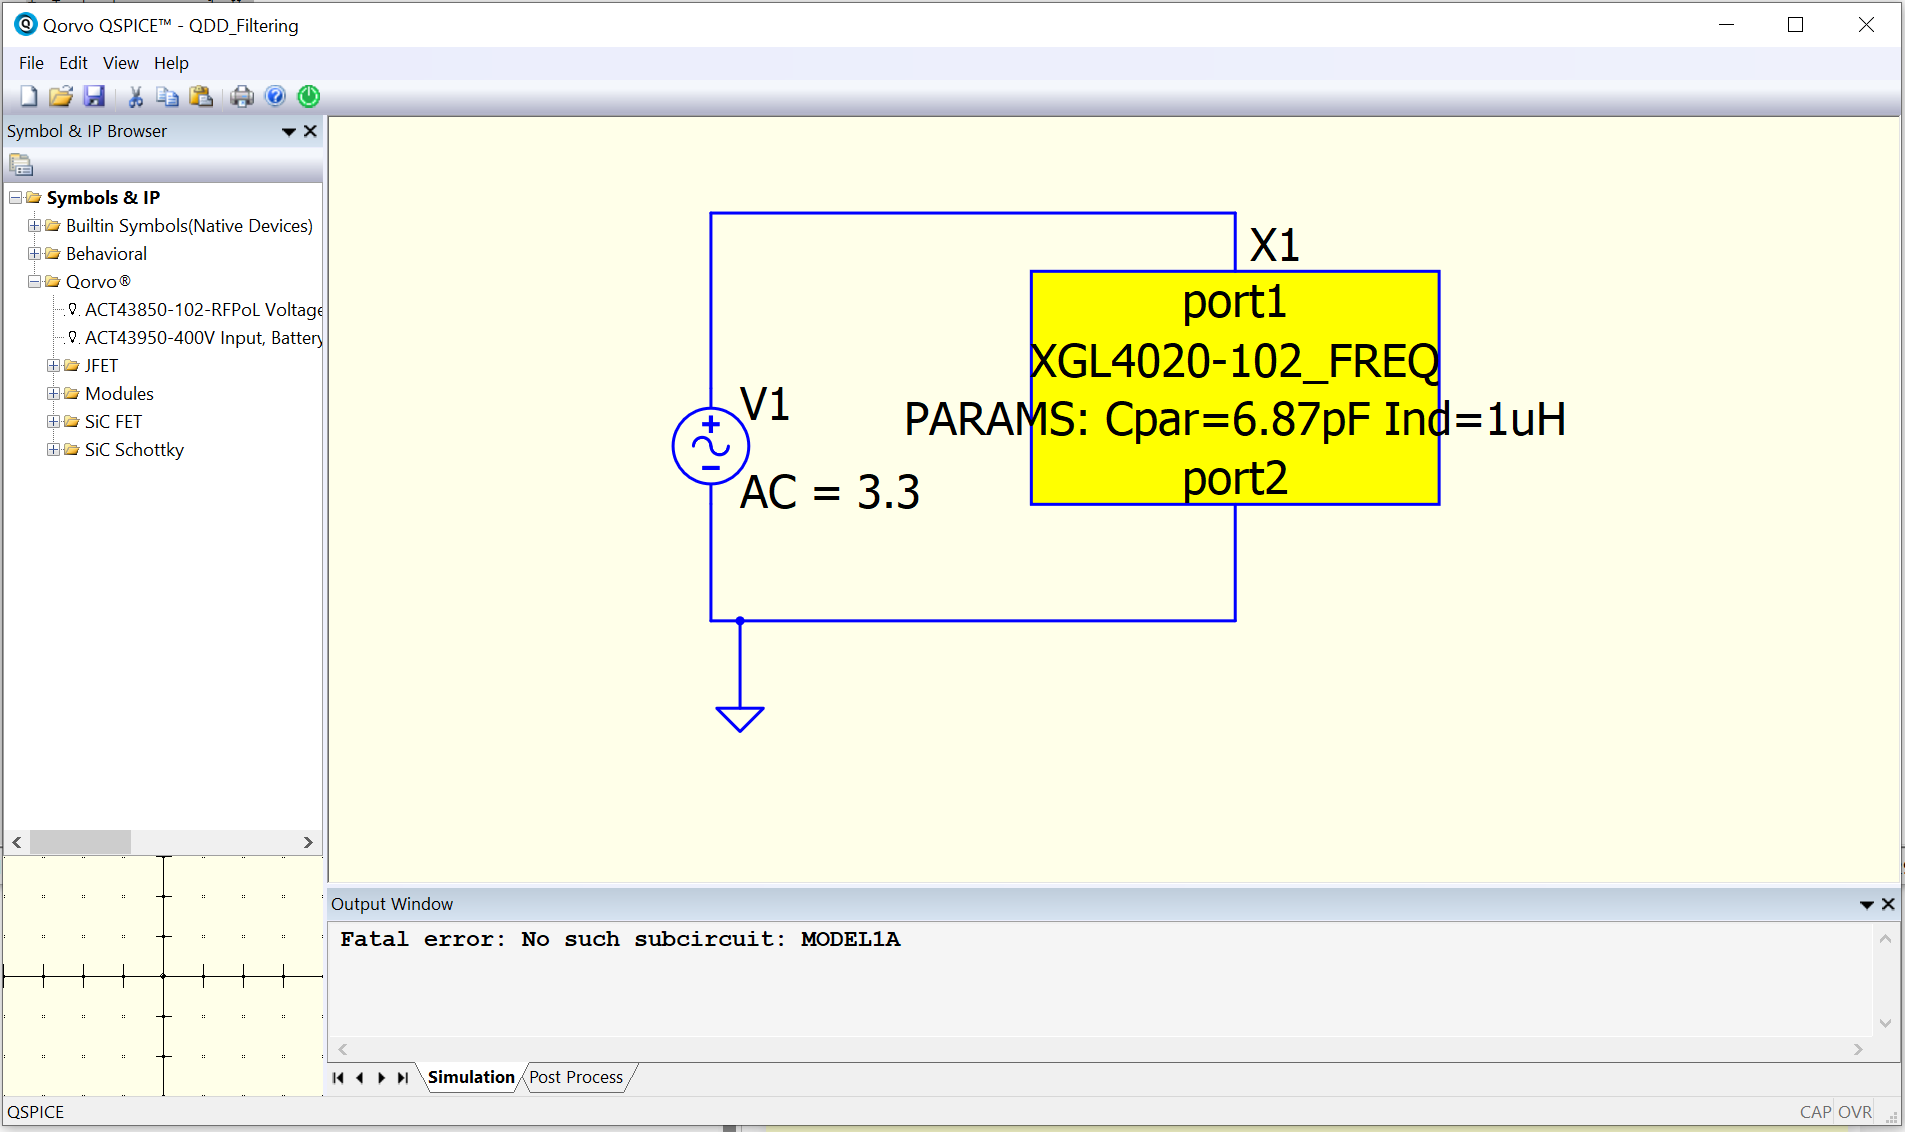The image size is (1905, 1132).
Task: Click the X1 instance label
Action: pos(1274,245)
